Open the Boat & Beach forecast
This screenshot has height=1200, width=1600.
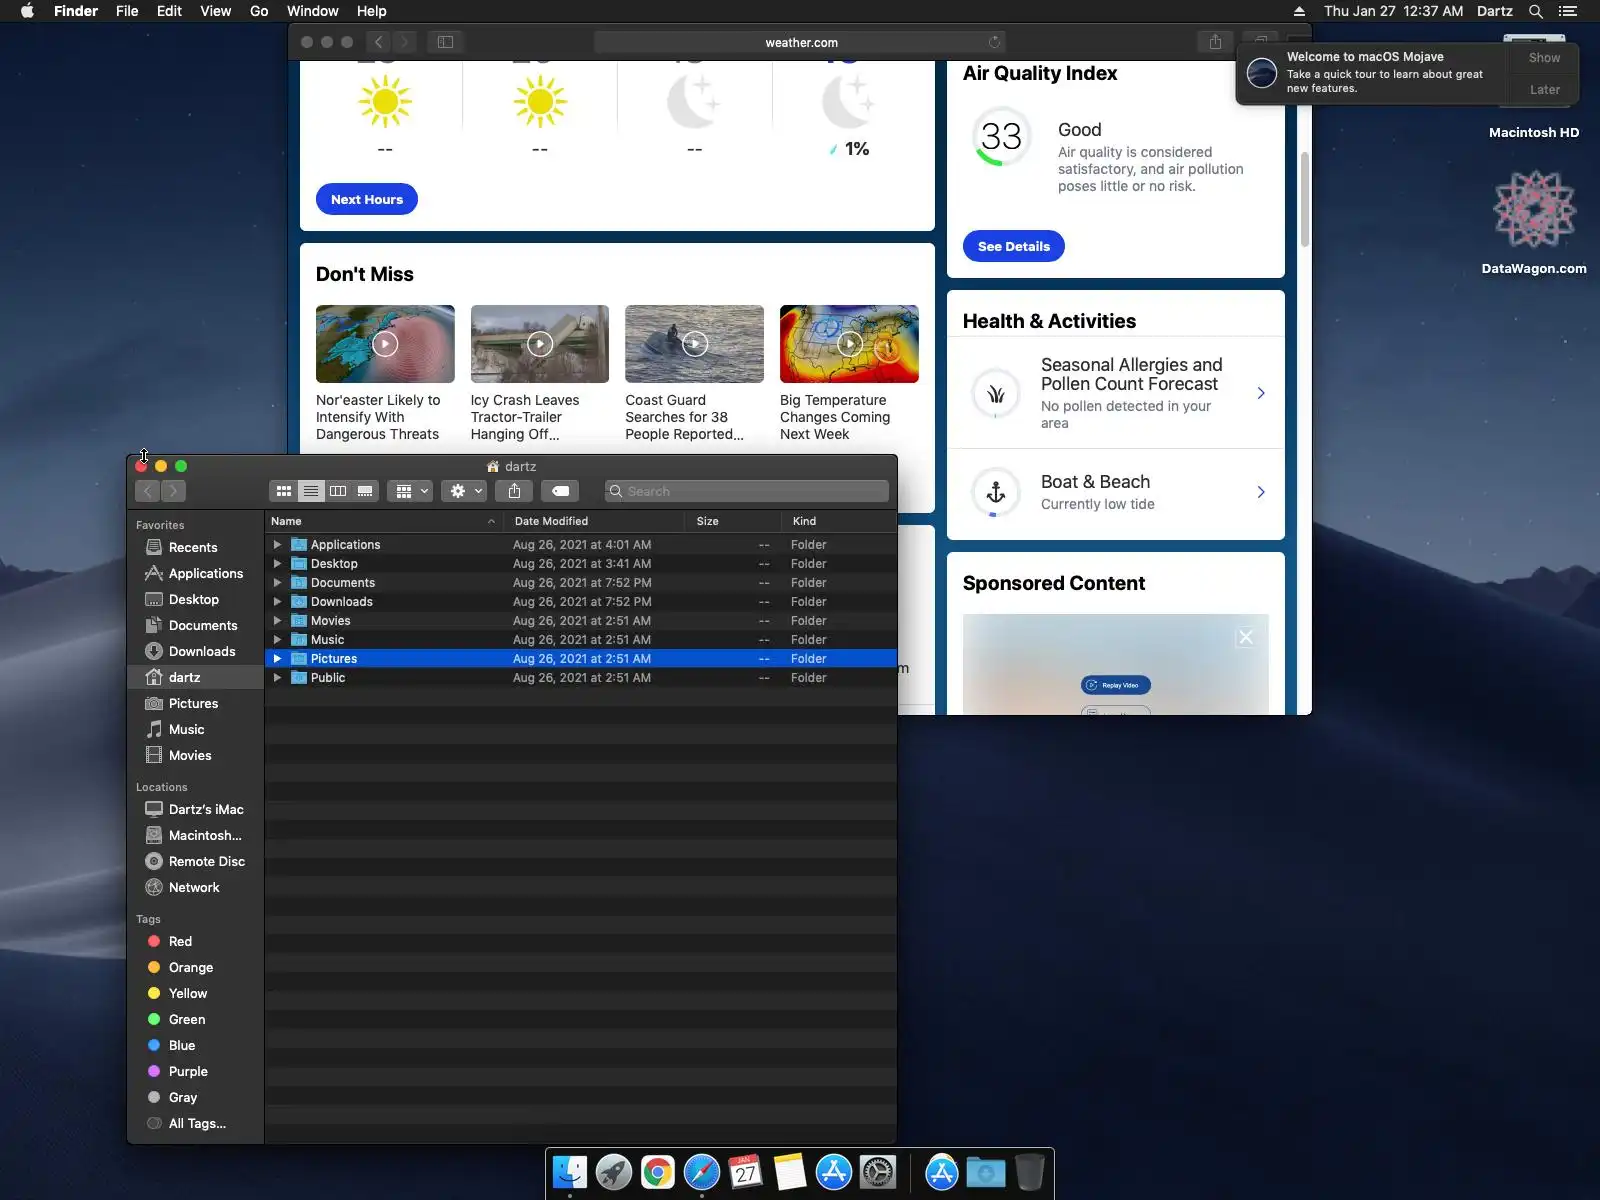click(x=1116, y=492)
